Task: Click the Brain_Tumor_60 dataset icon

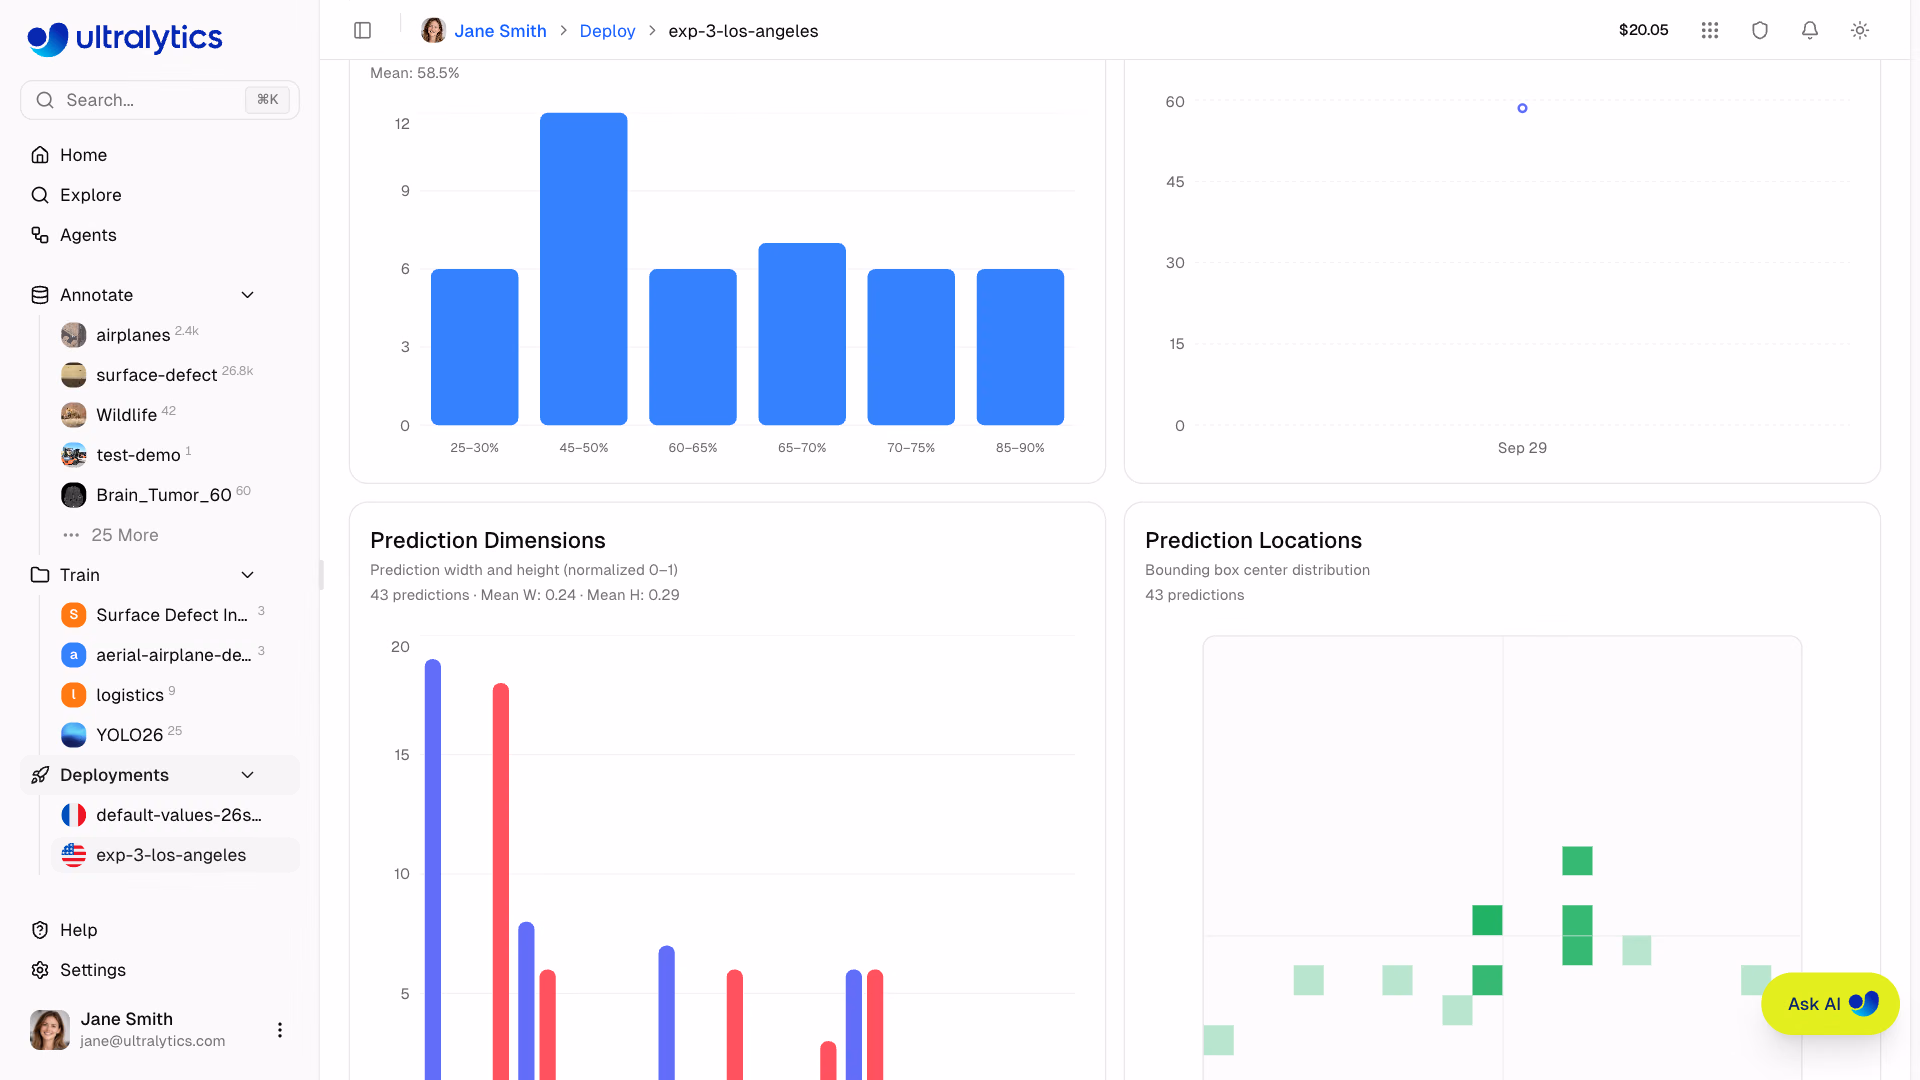Action: (74, 495)
